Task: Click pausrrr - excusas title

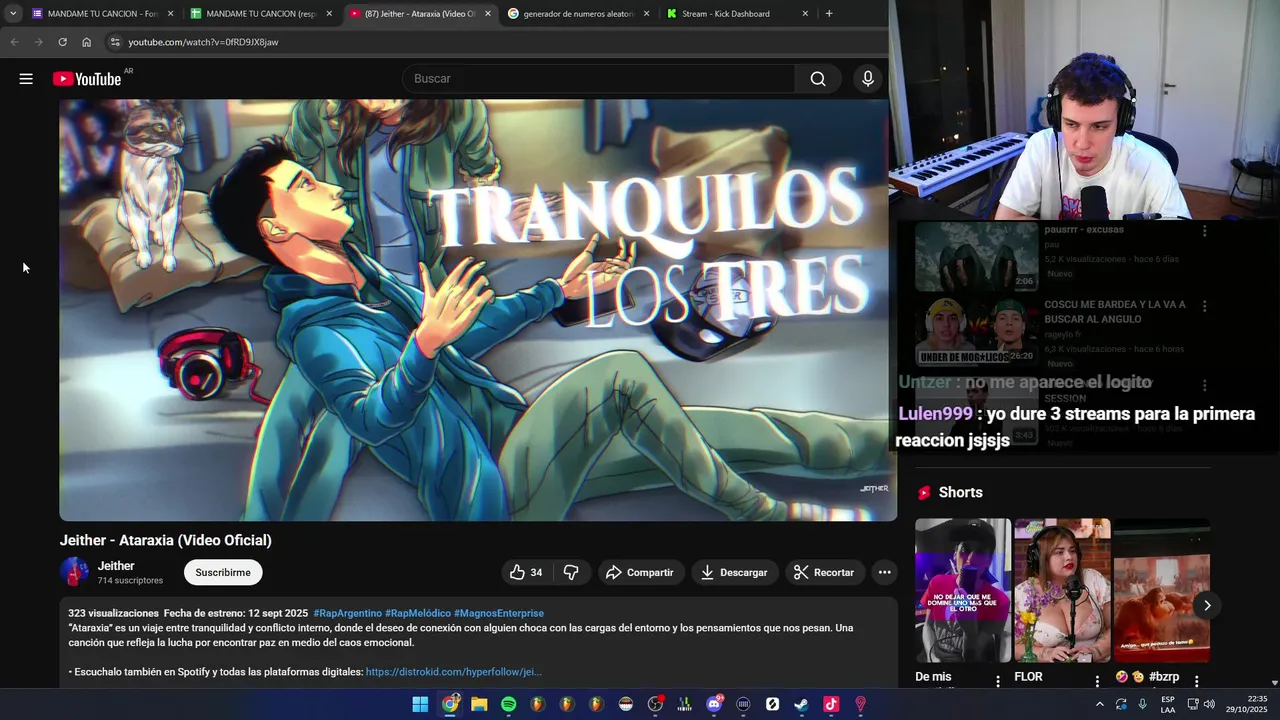Action: (1084, 229)
